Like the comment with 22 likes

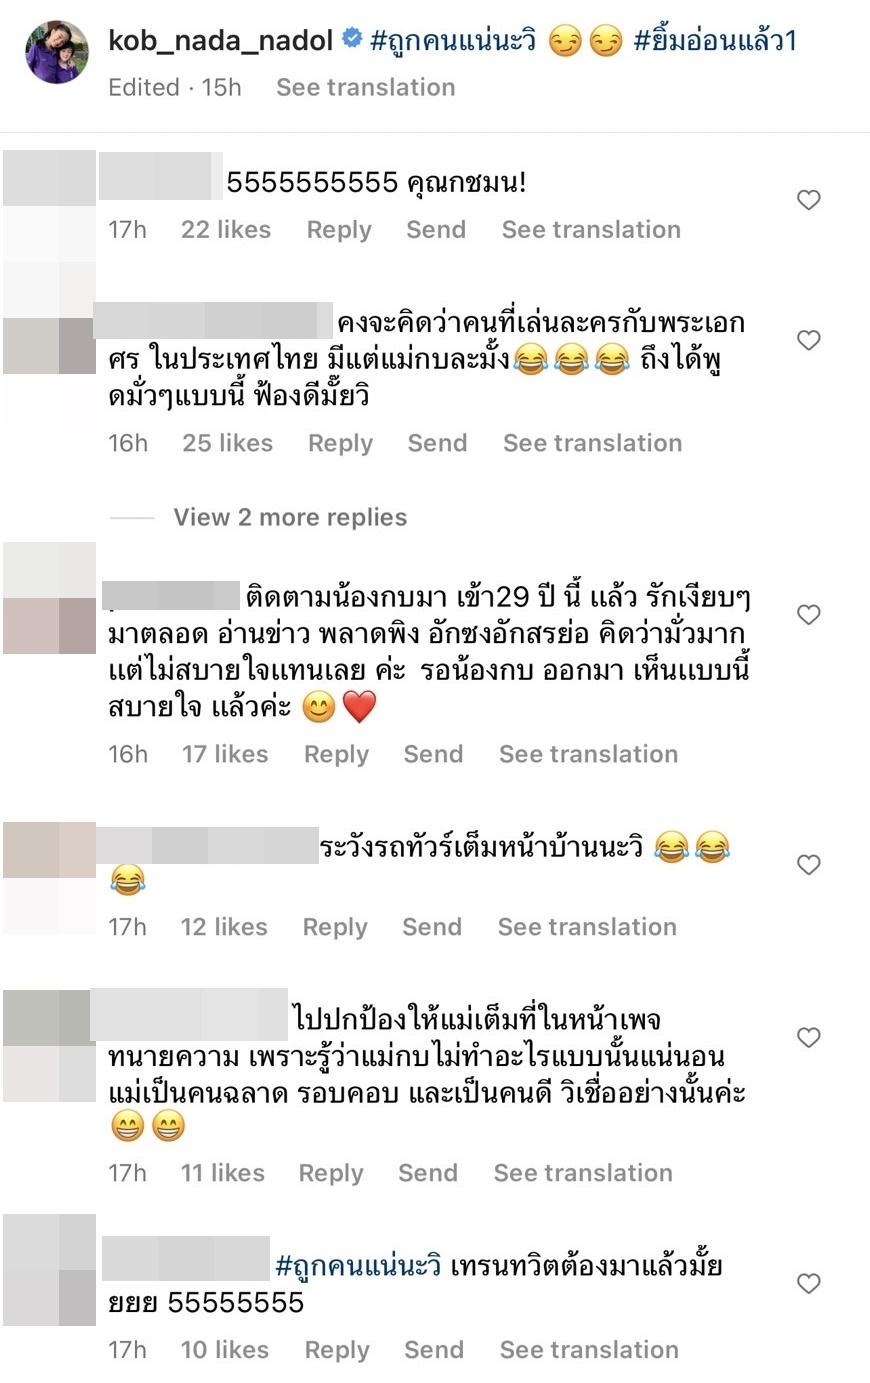[808, 200]
